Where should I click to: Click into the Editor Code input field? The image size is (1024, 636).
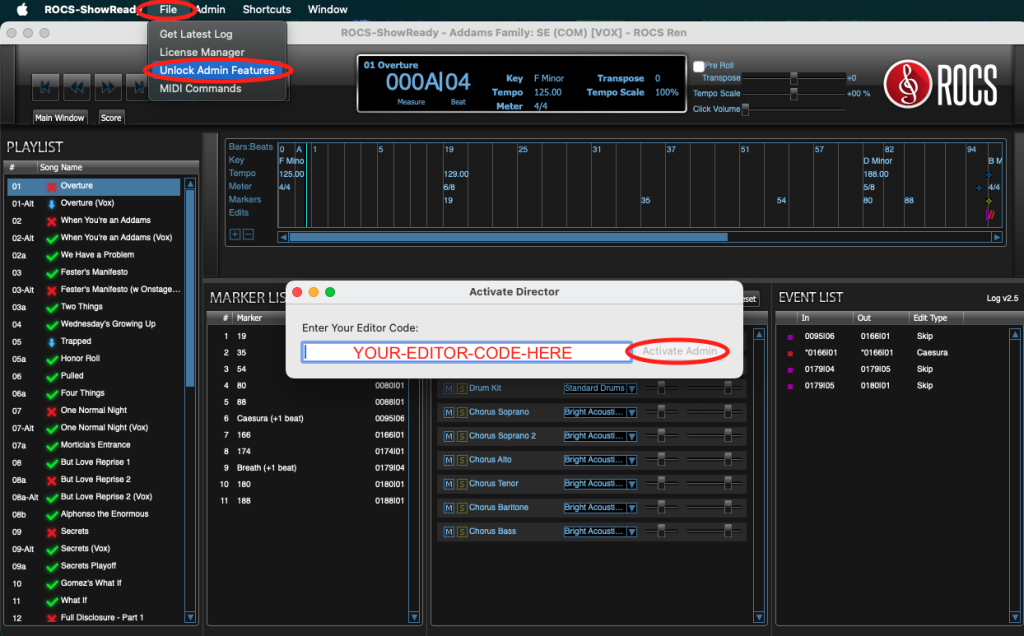pos(466,352)
